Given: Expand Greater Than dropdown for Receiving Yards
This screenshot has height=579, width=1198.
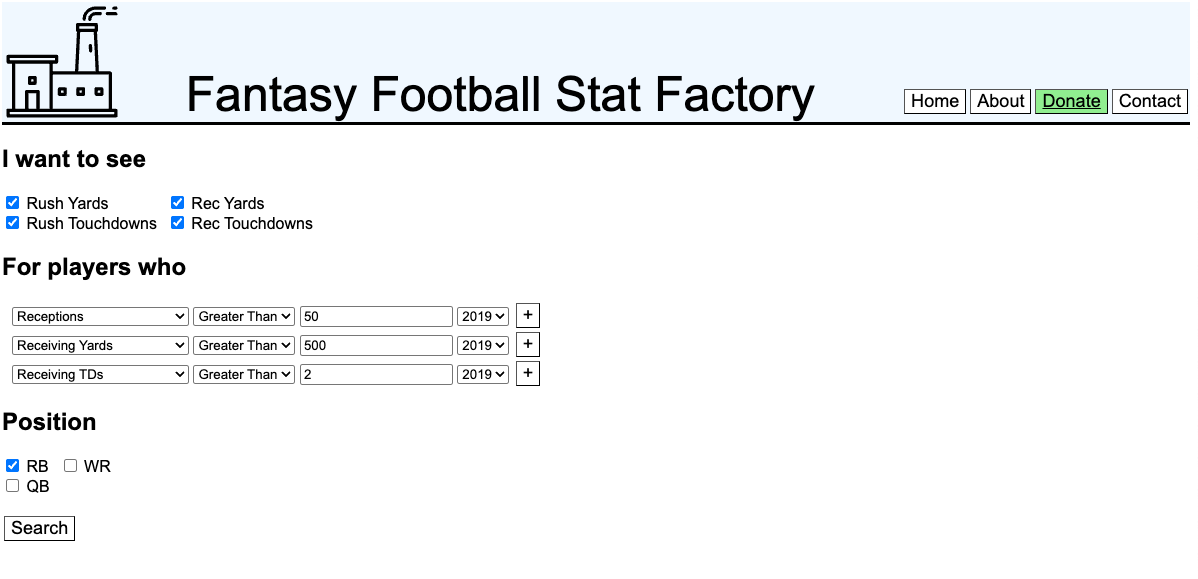Looking at the screenshot, I should [x=244, y=345].
